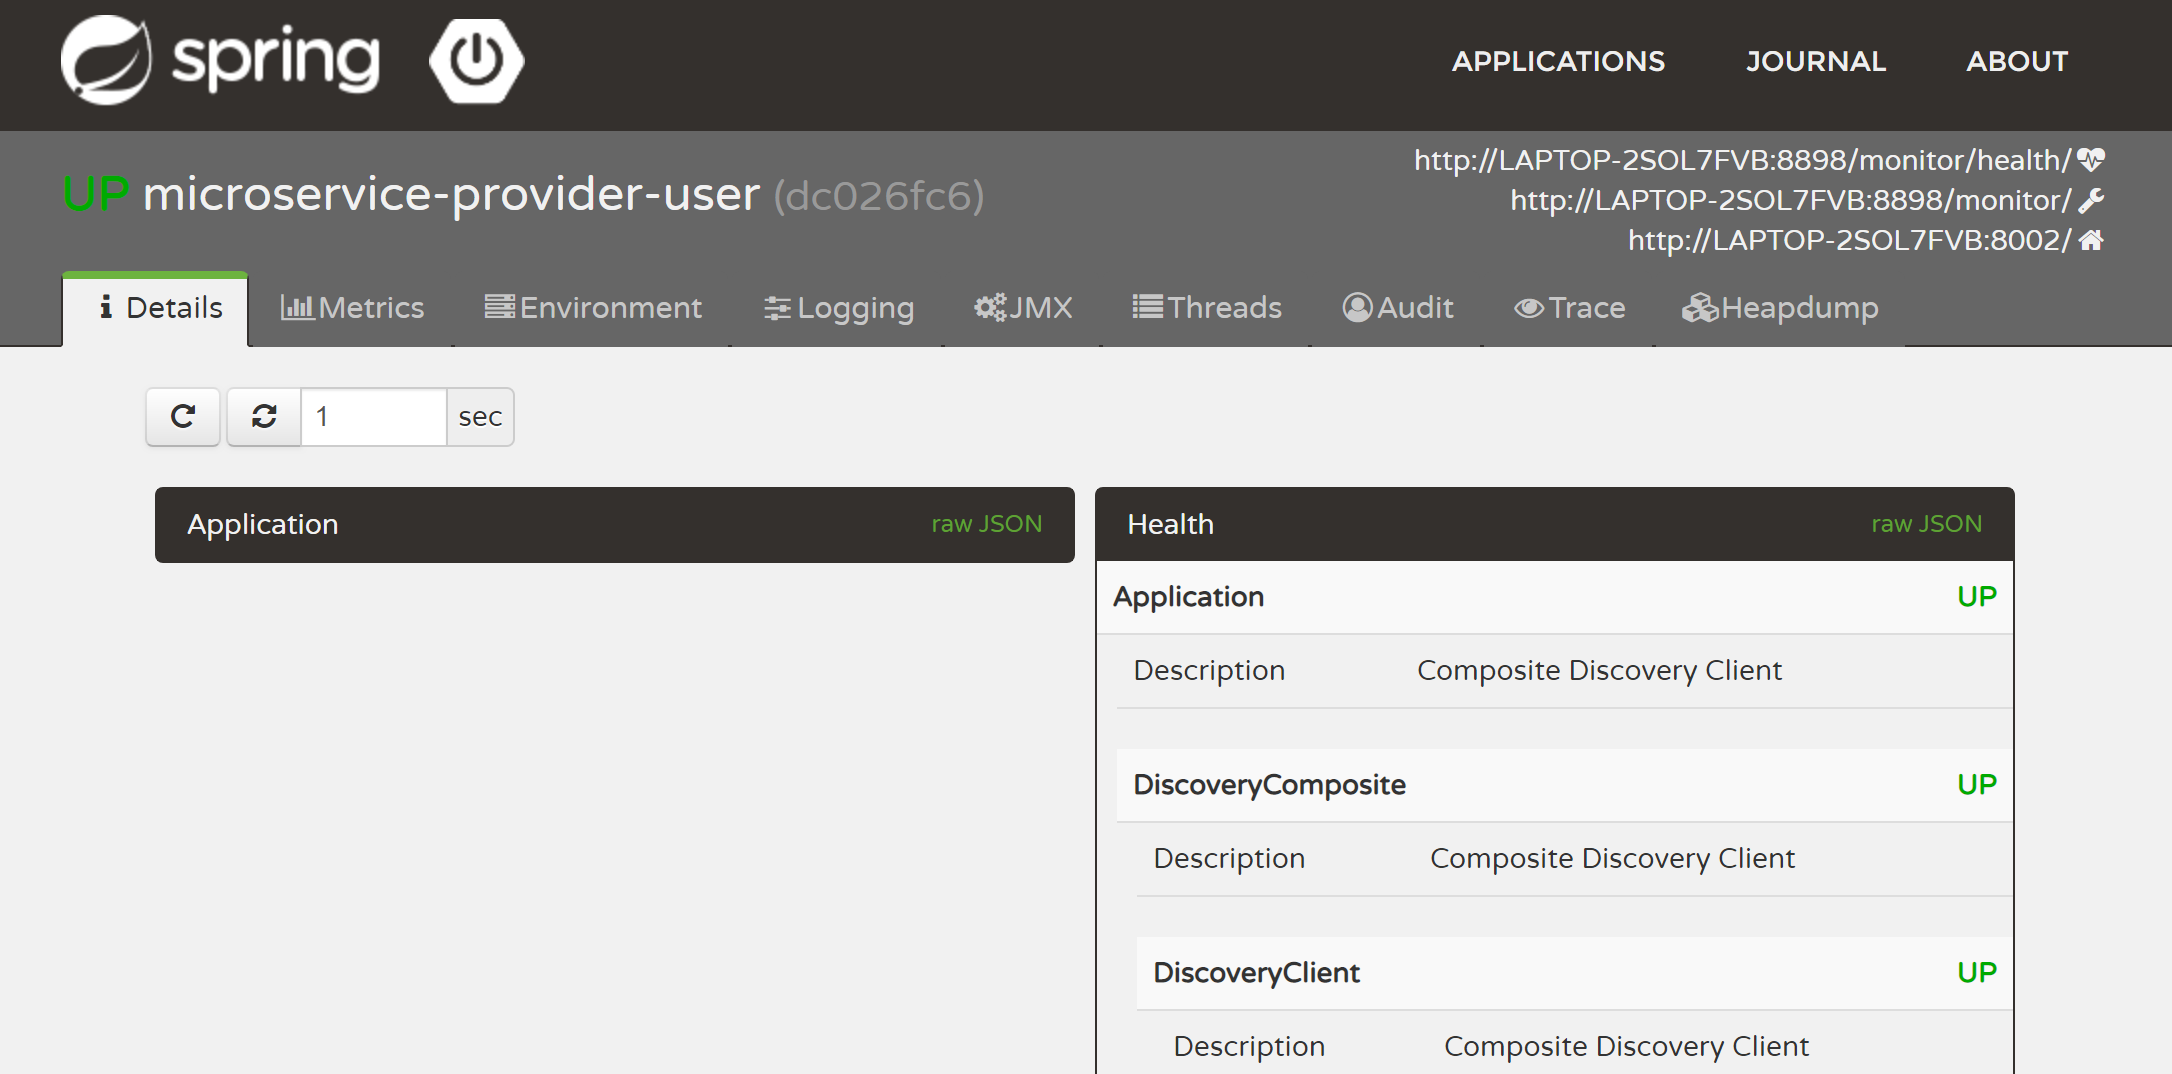Click the green UP status in header
2172x1074 pixels.
[96, 194]
